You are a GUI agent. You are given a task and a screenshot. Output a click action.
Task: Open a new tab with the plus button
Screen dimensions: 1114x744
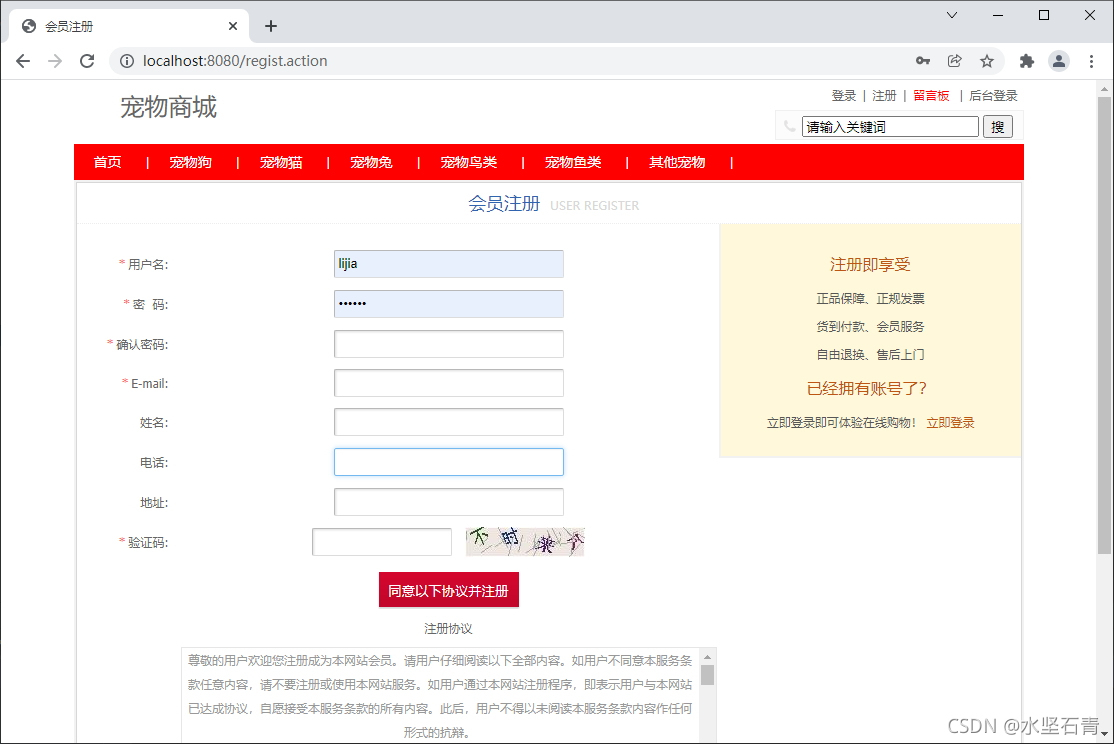click(271, 26)
